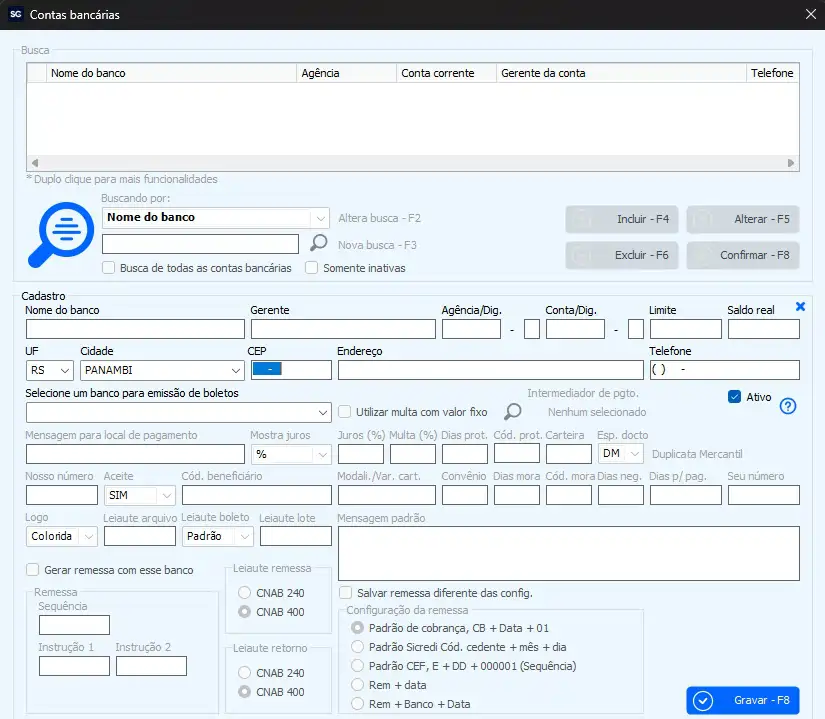Click the checkmark icon on Gravar button
This screenshot has height=719, width=825.
tap(702, 700)
